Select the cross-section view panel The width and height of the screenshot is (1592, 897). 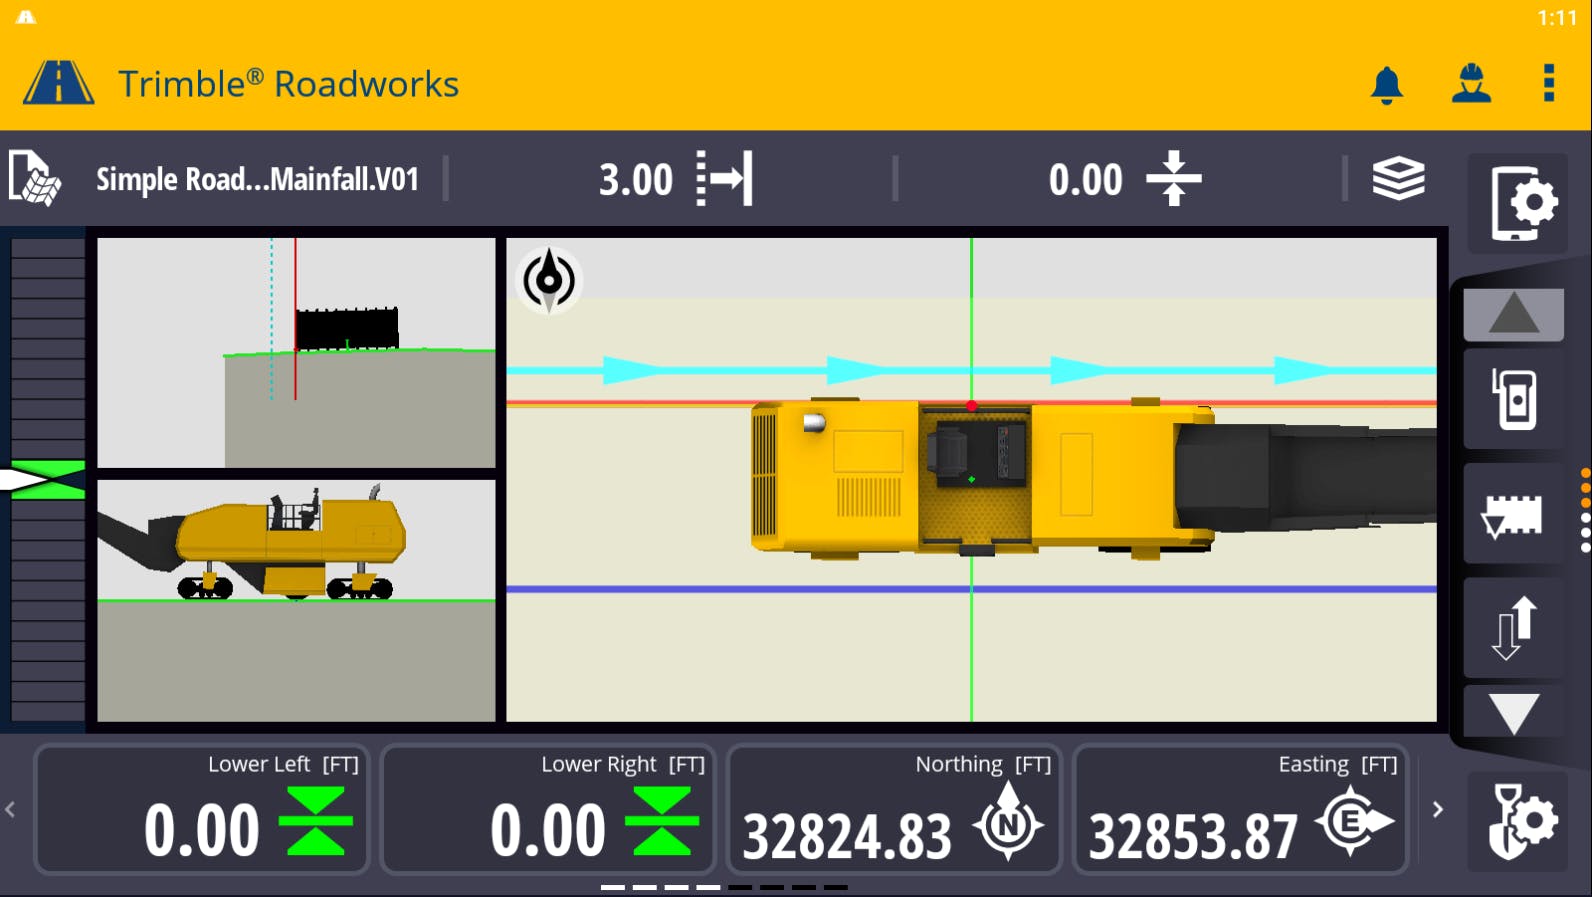pyautogui.click(x=296, y=352)
